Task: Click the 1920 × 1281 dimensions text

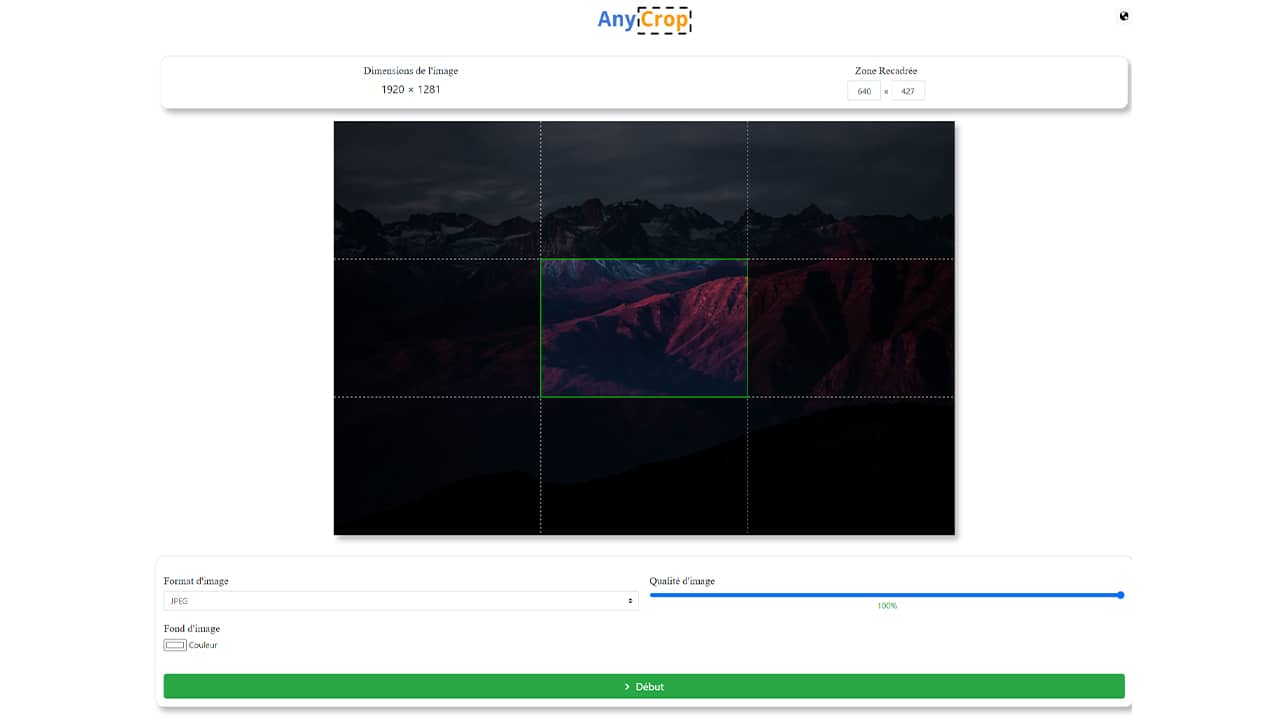Action: coord(411,90)
